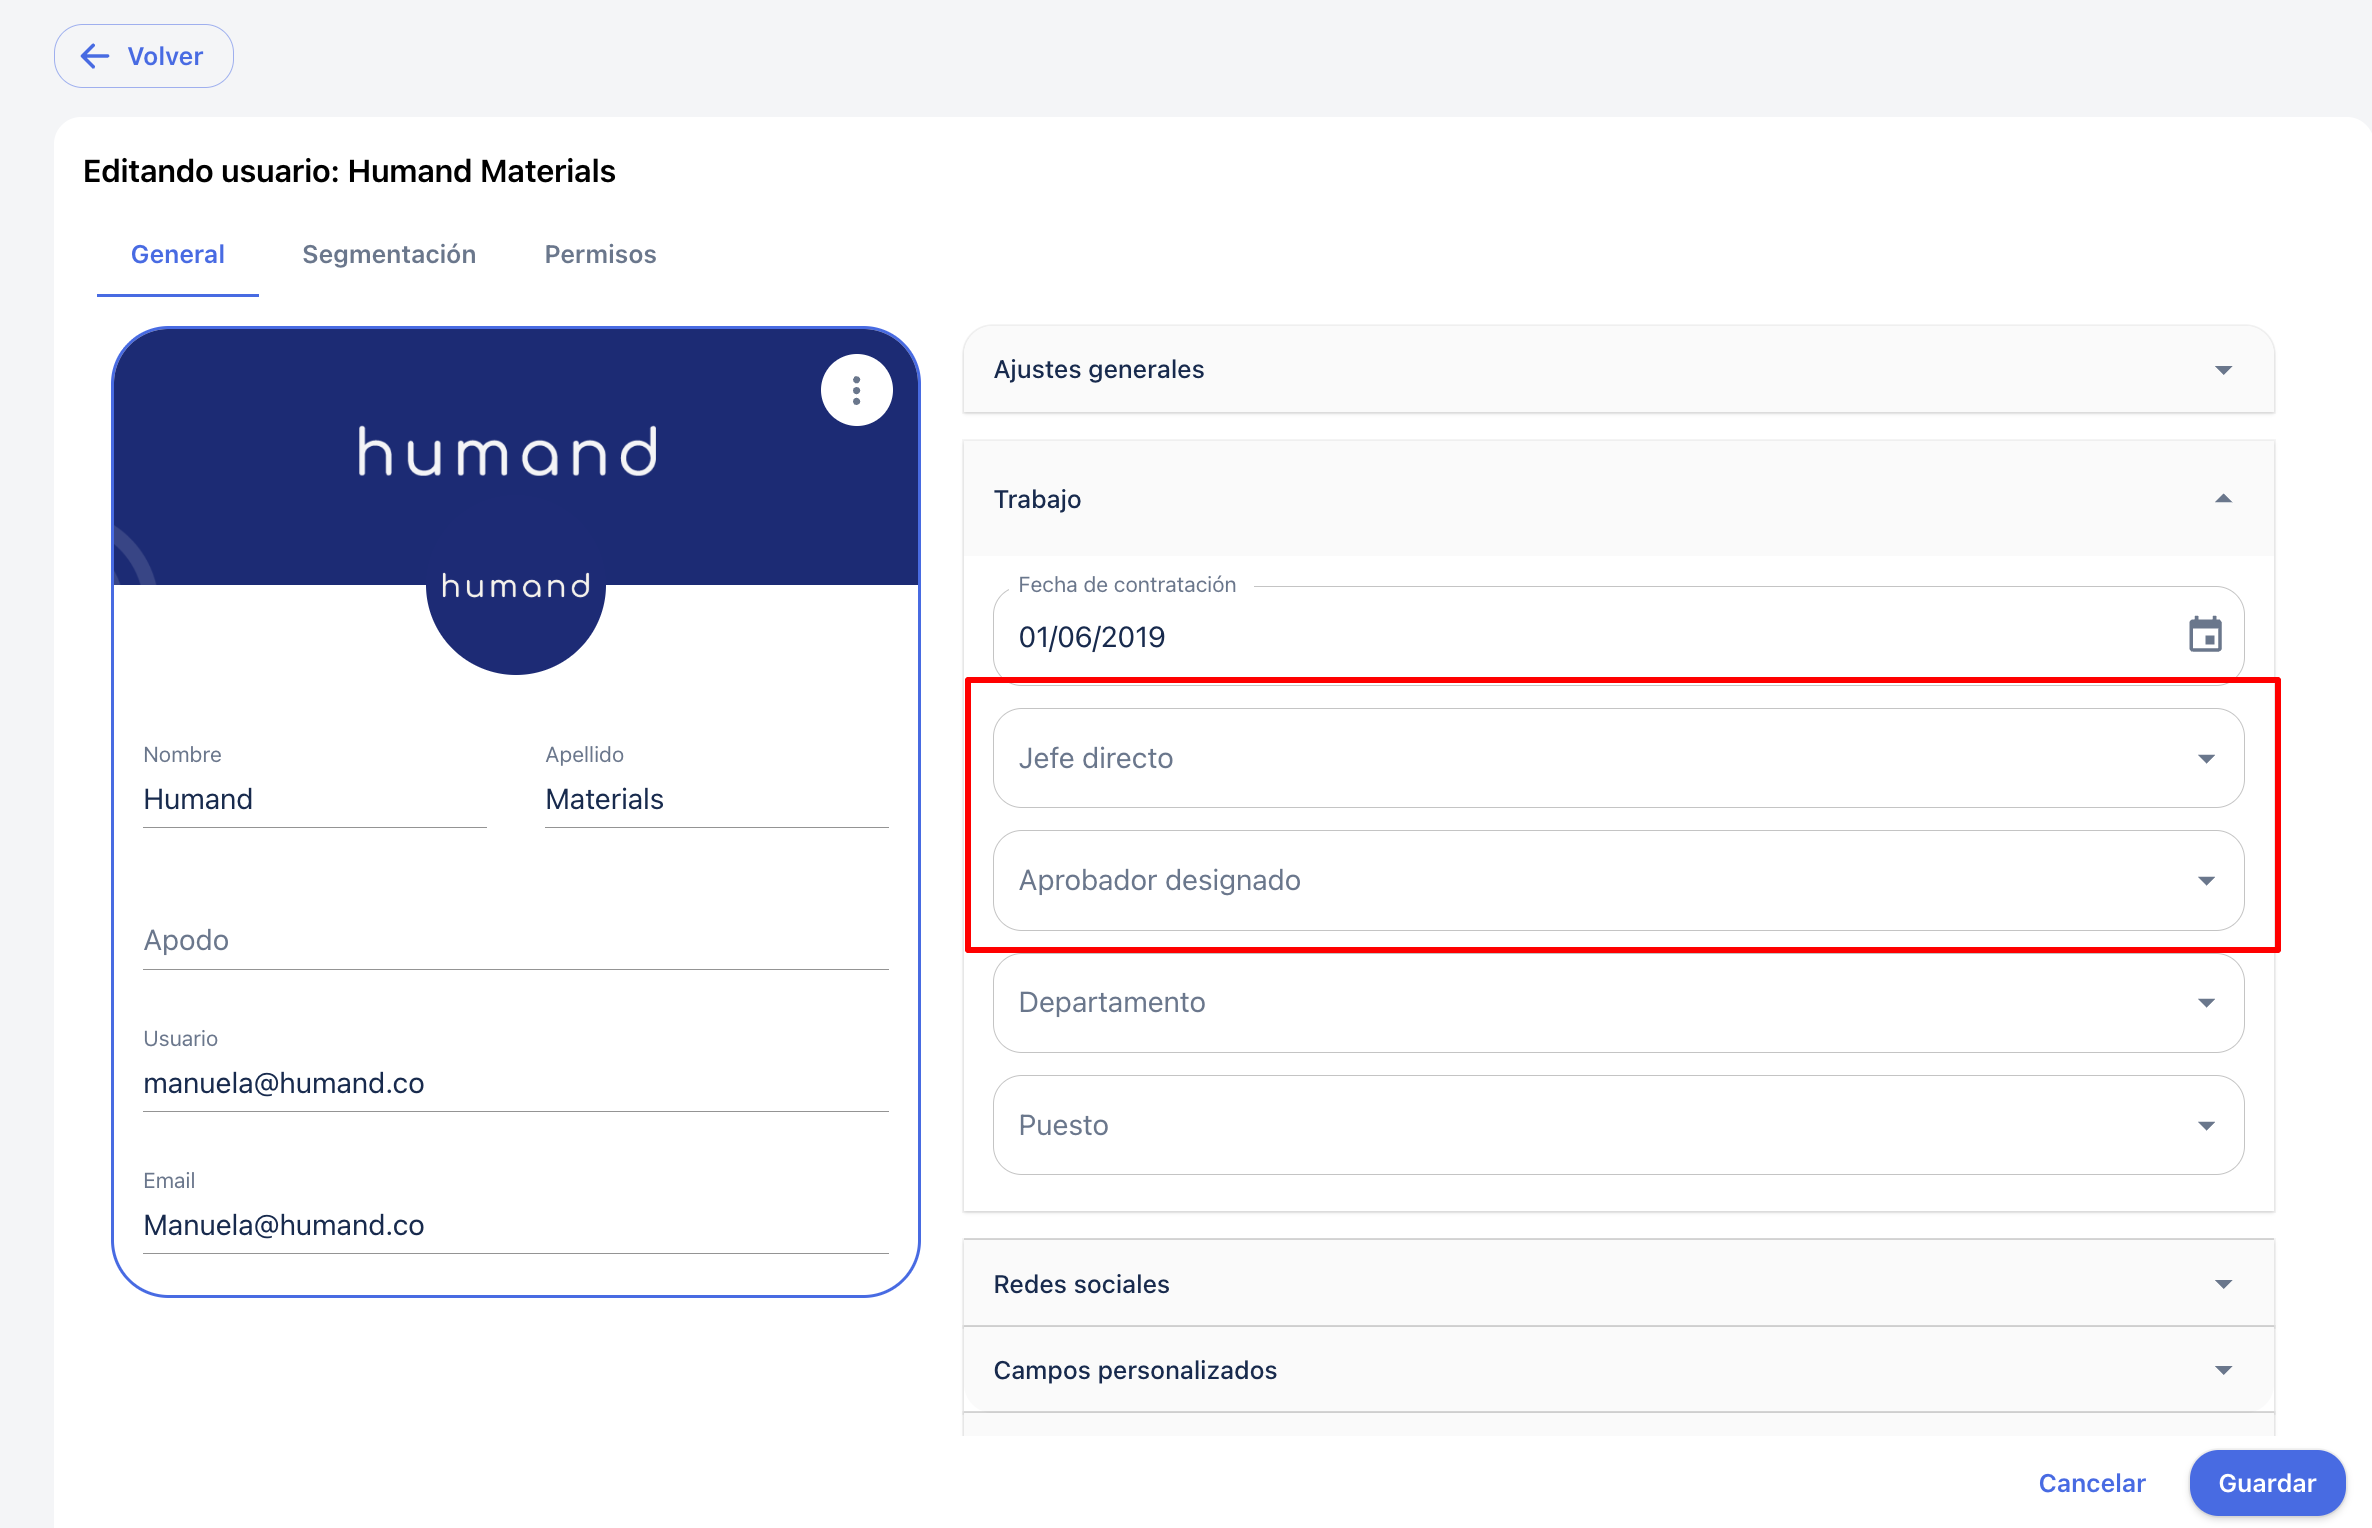Screen dimensions: 2372x1528
Task: Collapse the Trabajo section
Action: point(2223,499)
